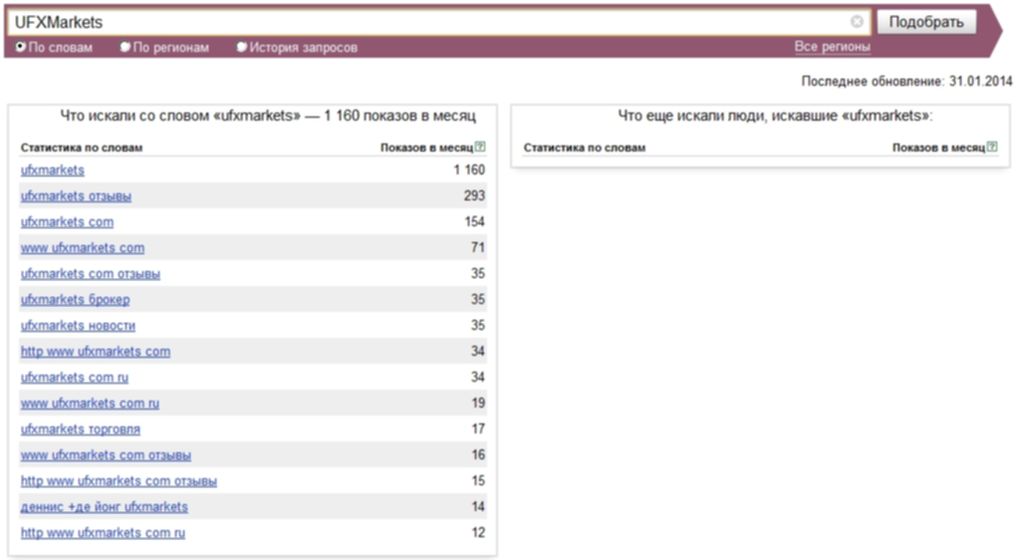Image resolution: width=1024 pixels, height=560 pixels.
Task: Select 'История запросов' radio option
Action: coord(242,47)
